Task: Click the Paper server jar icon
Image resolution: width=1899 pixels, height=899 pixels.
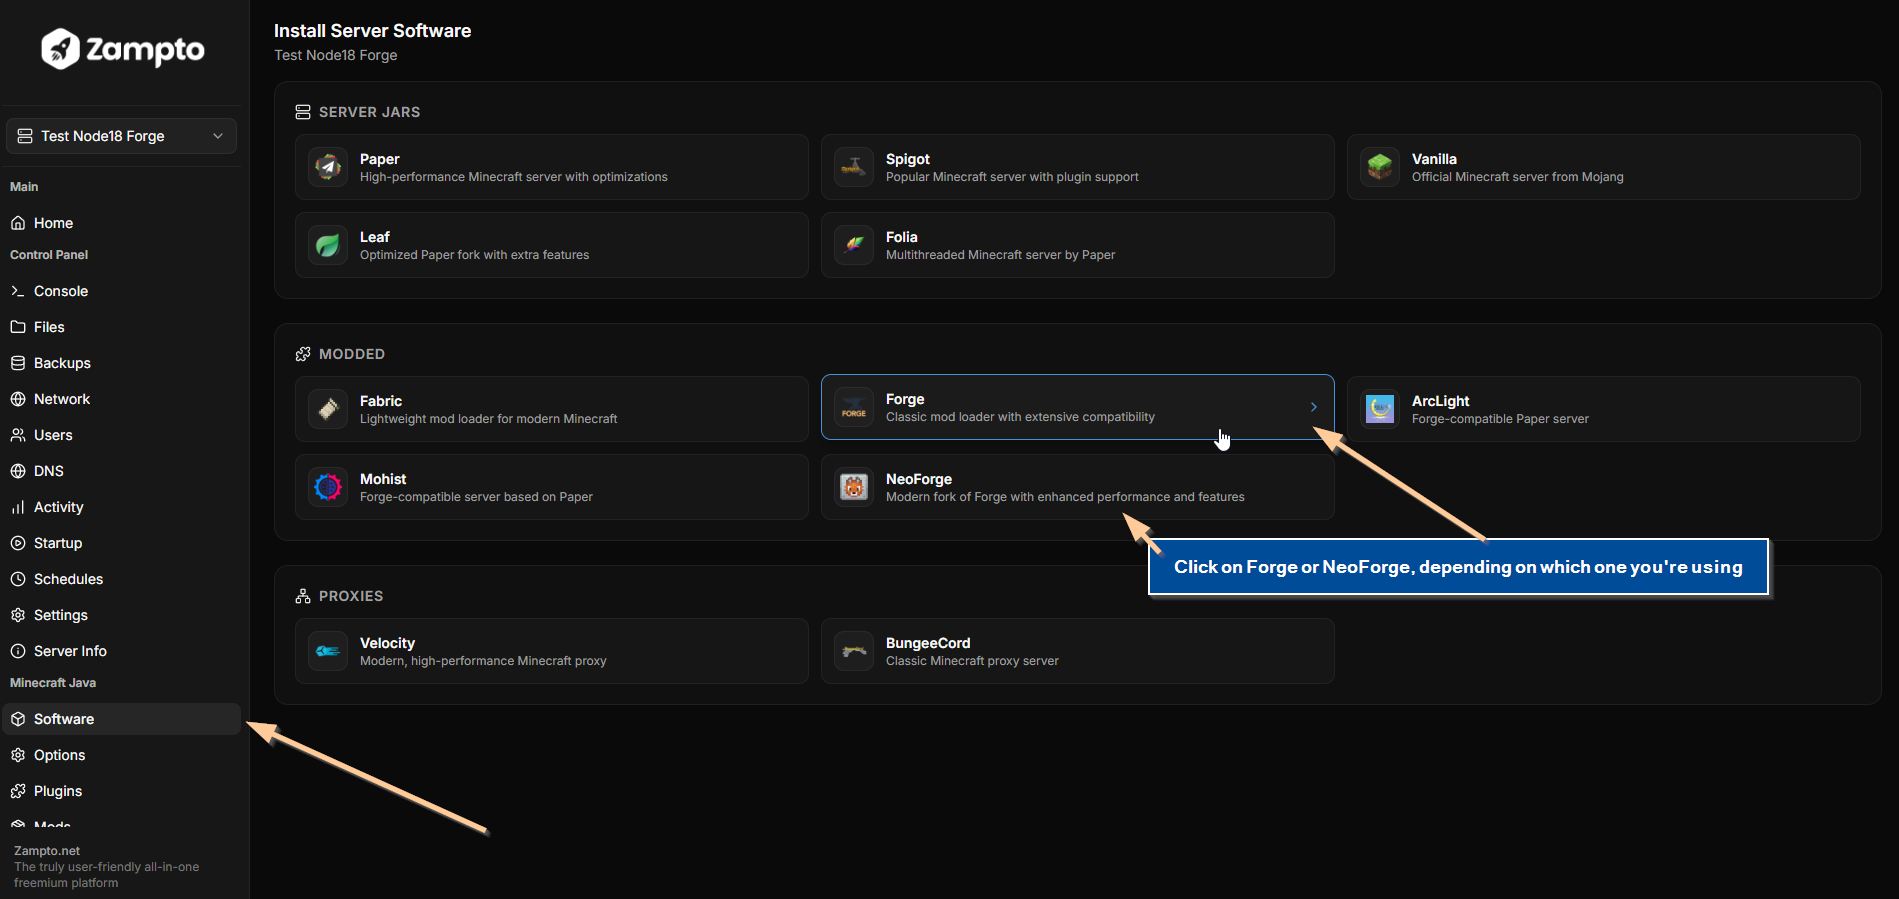Action: pyautogui.click(x=328, y=167)
